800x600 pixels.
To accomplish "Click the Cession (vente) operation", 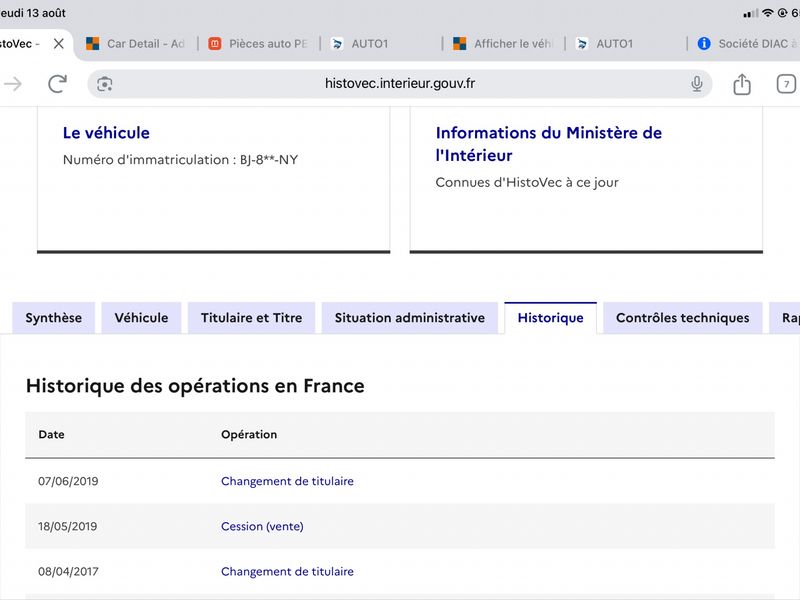I will (262, 526).
